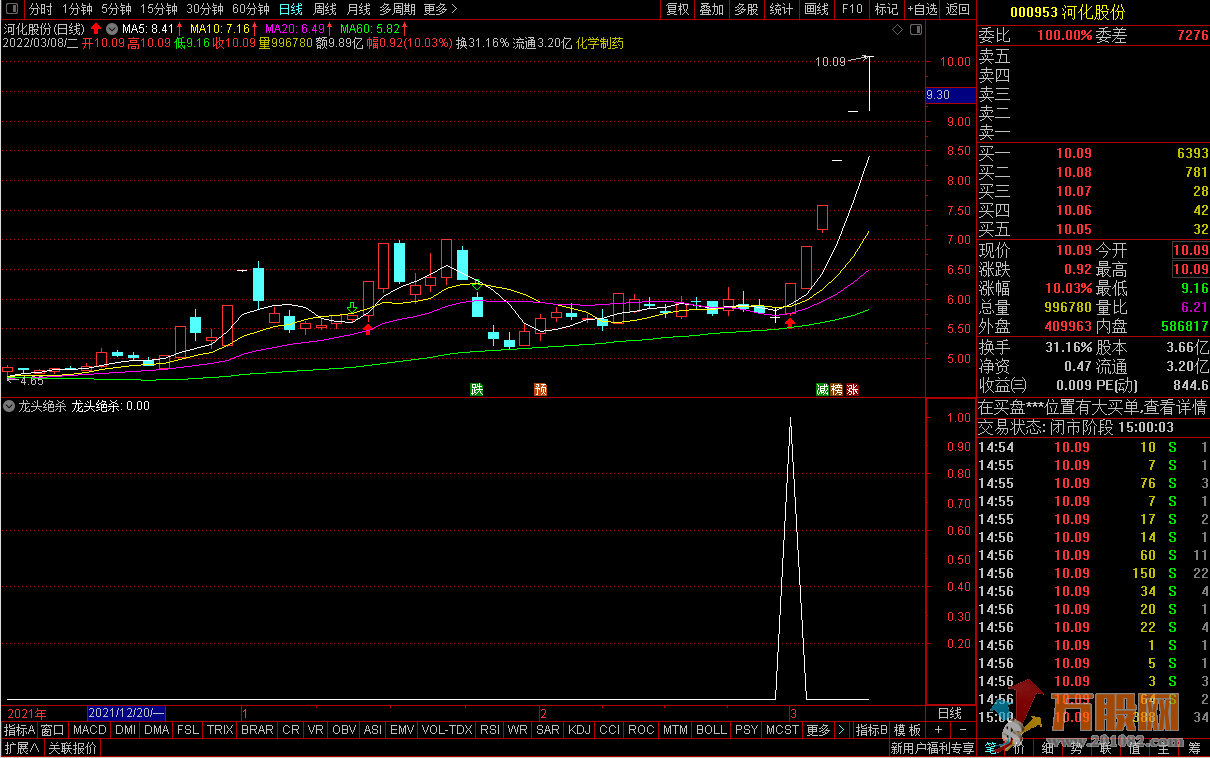This screenshot has height=758, width=1210.
Task: Switch to the 周线 weekly chart tab
Action: click(x=324, y=9)
